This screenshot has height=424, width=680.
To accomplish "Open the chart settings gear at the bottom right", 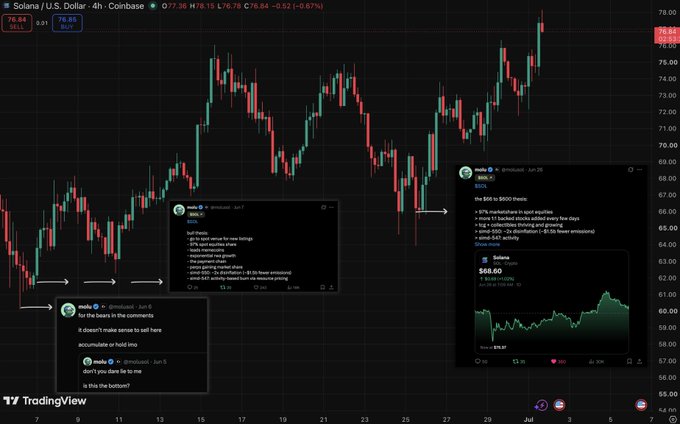I will coord(672,420).
